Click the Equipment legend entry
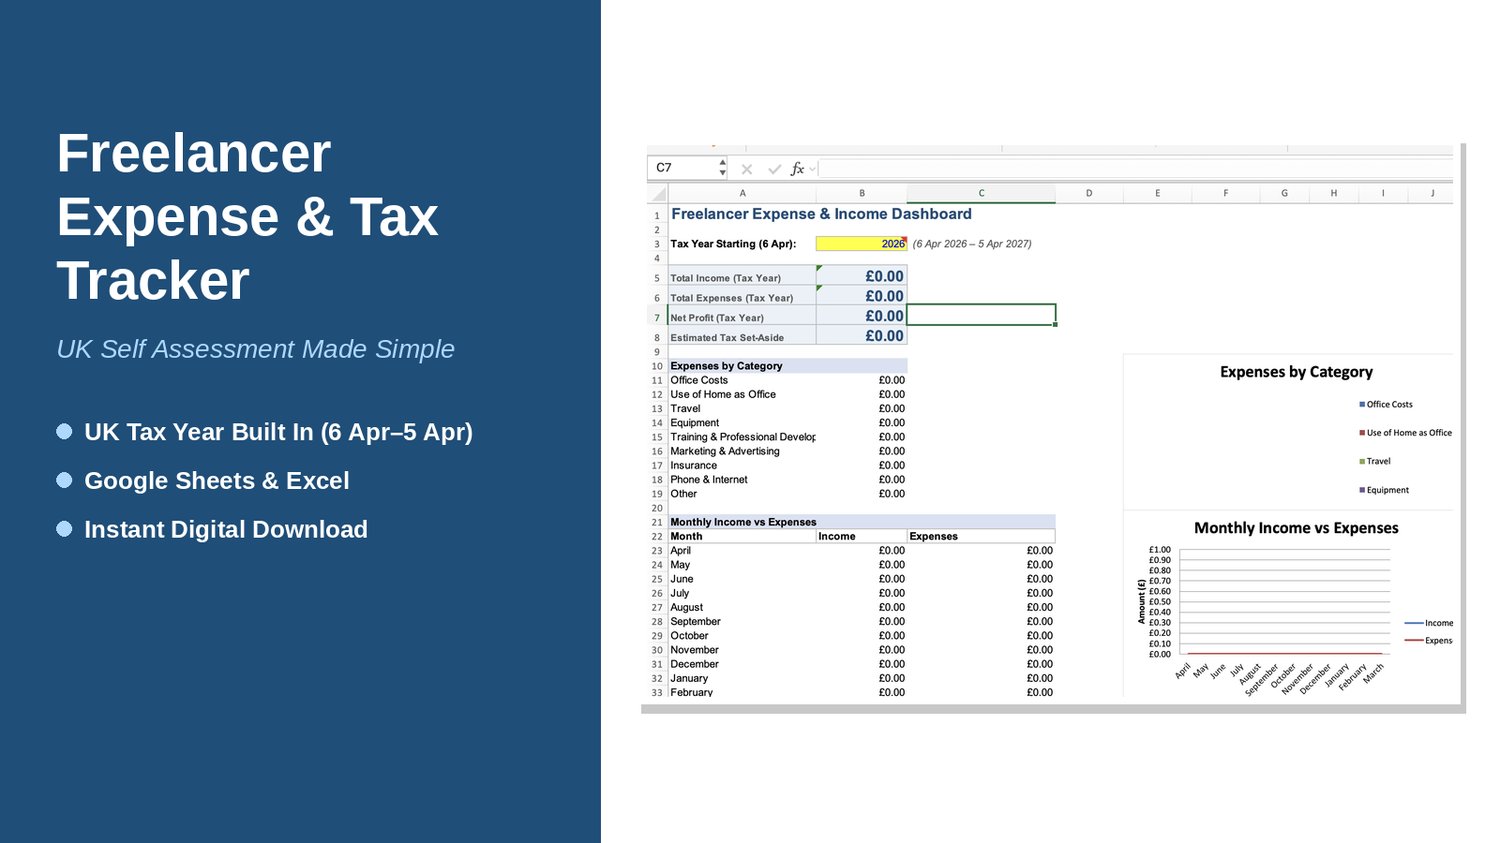 click(1384, 490)
